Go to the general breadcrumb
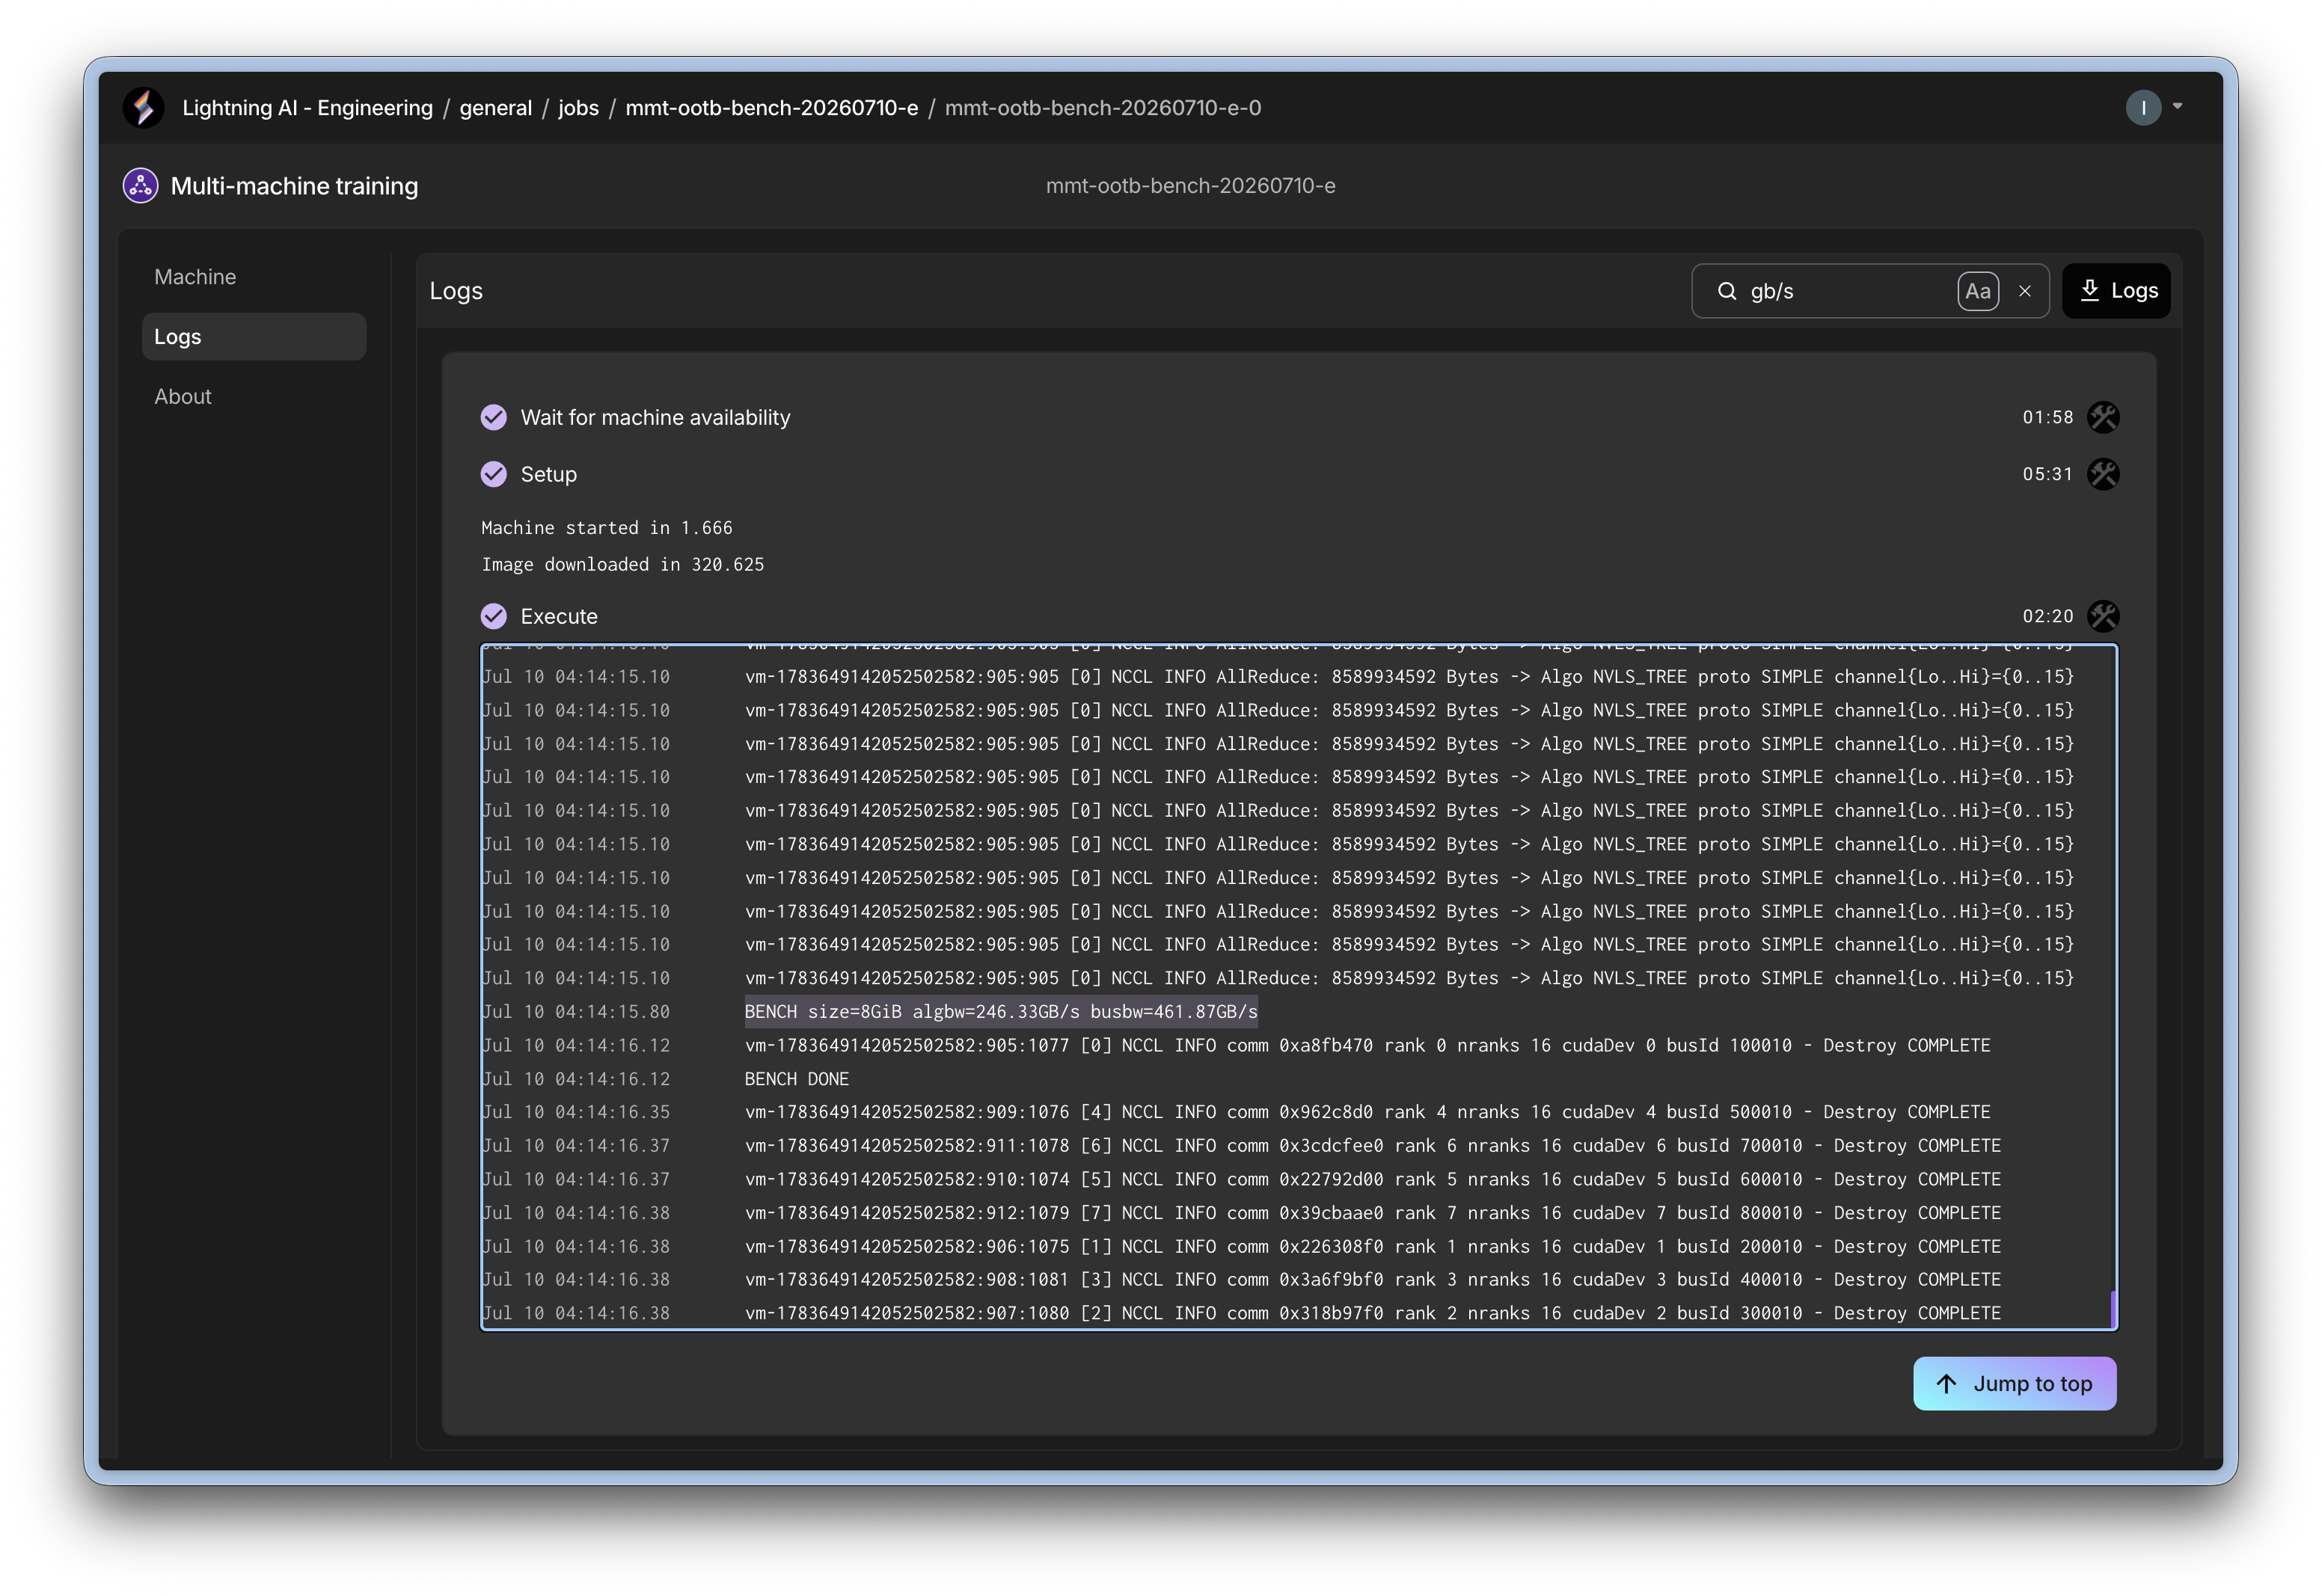 (x=495, y=108)
